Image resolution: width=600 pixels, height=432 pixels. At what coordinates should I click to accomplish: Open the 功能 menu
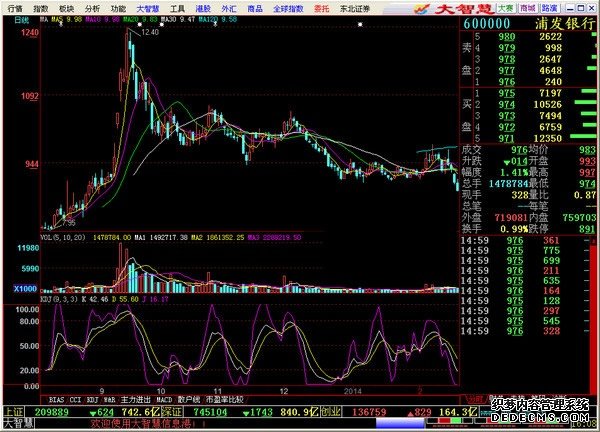[x=118, y=8]
